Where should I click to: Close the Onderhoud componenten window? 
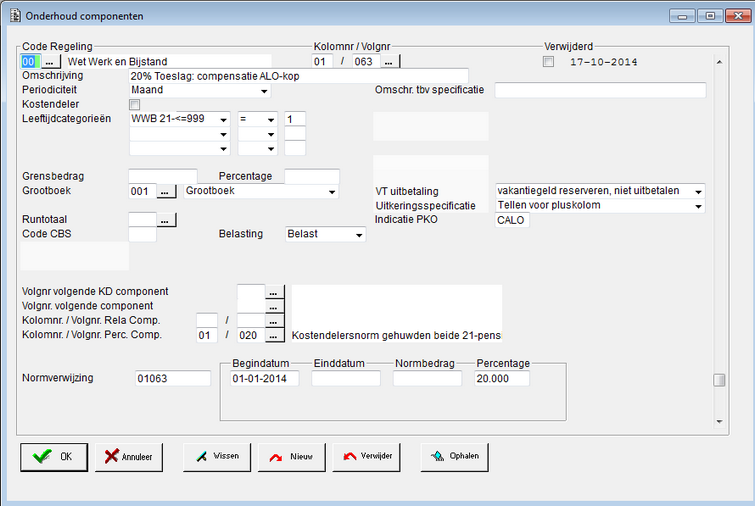pos(738,16)
